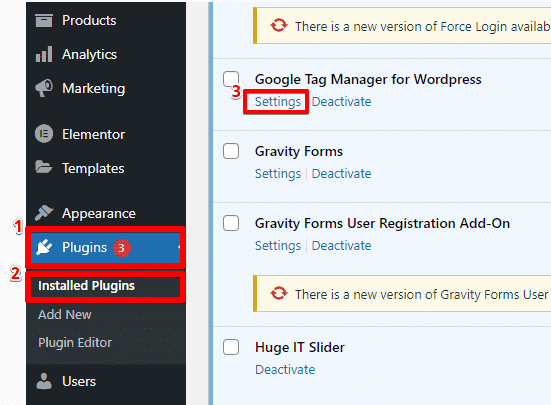This screenshot has height=405, width=551.
Task: Click the Appearance paintbrush icon
Action: pyautogui.click(x=44, y=213)
